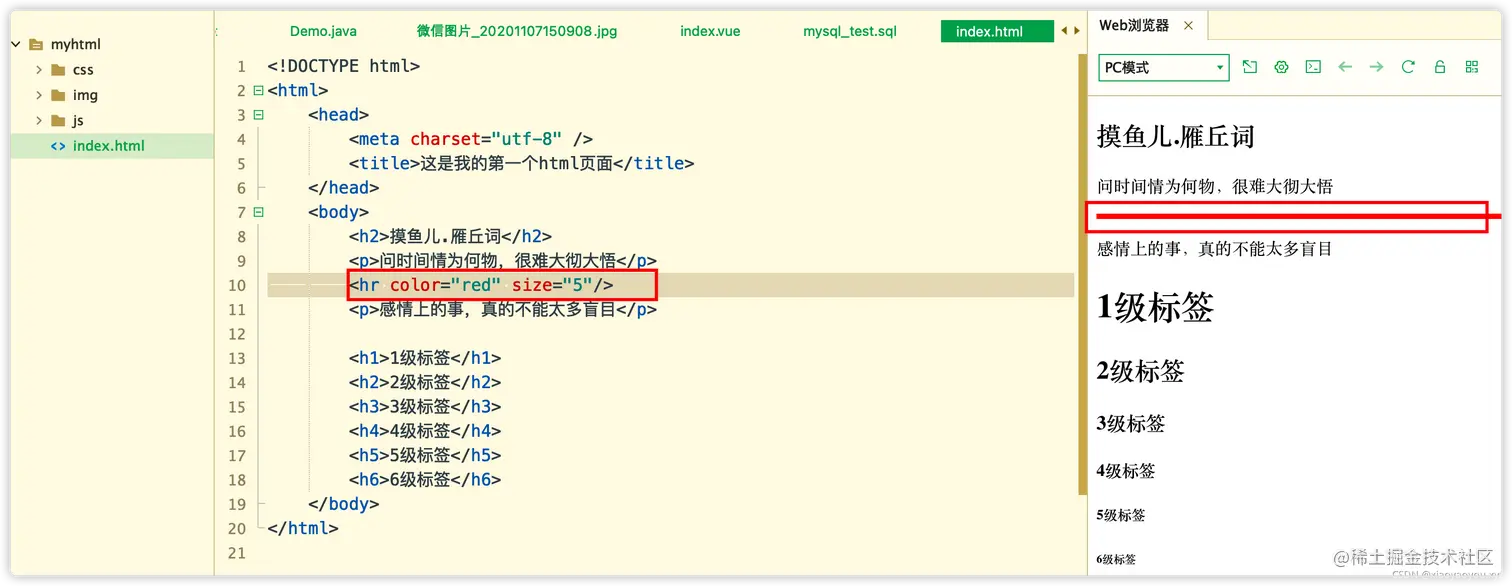The height and width of the screenshot is (586, 1512).
Task: Click 感情上的事 paragraph in preview
Action: (1215, 249)
